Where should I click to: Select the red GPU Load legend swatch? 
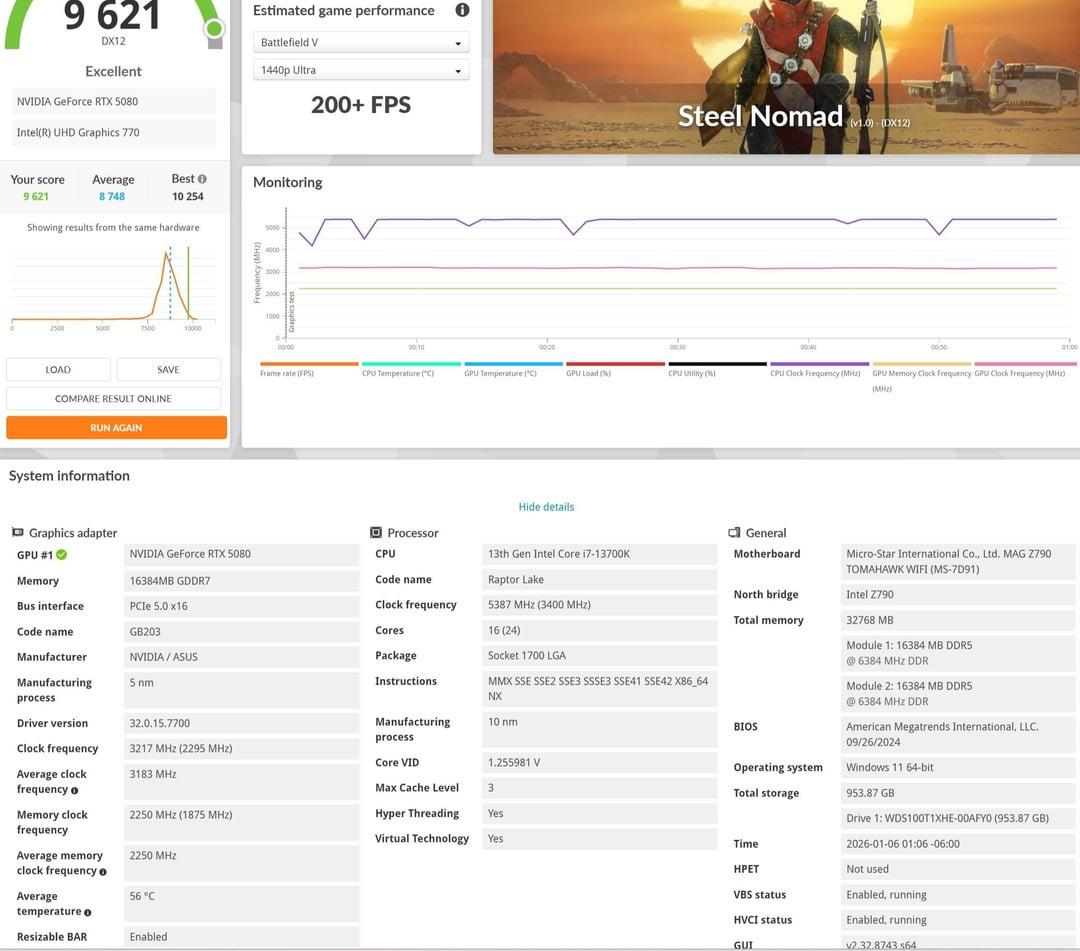(x=615, y=364)
